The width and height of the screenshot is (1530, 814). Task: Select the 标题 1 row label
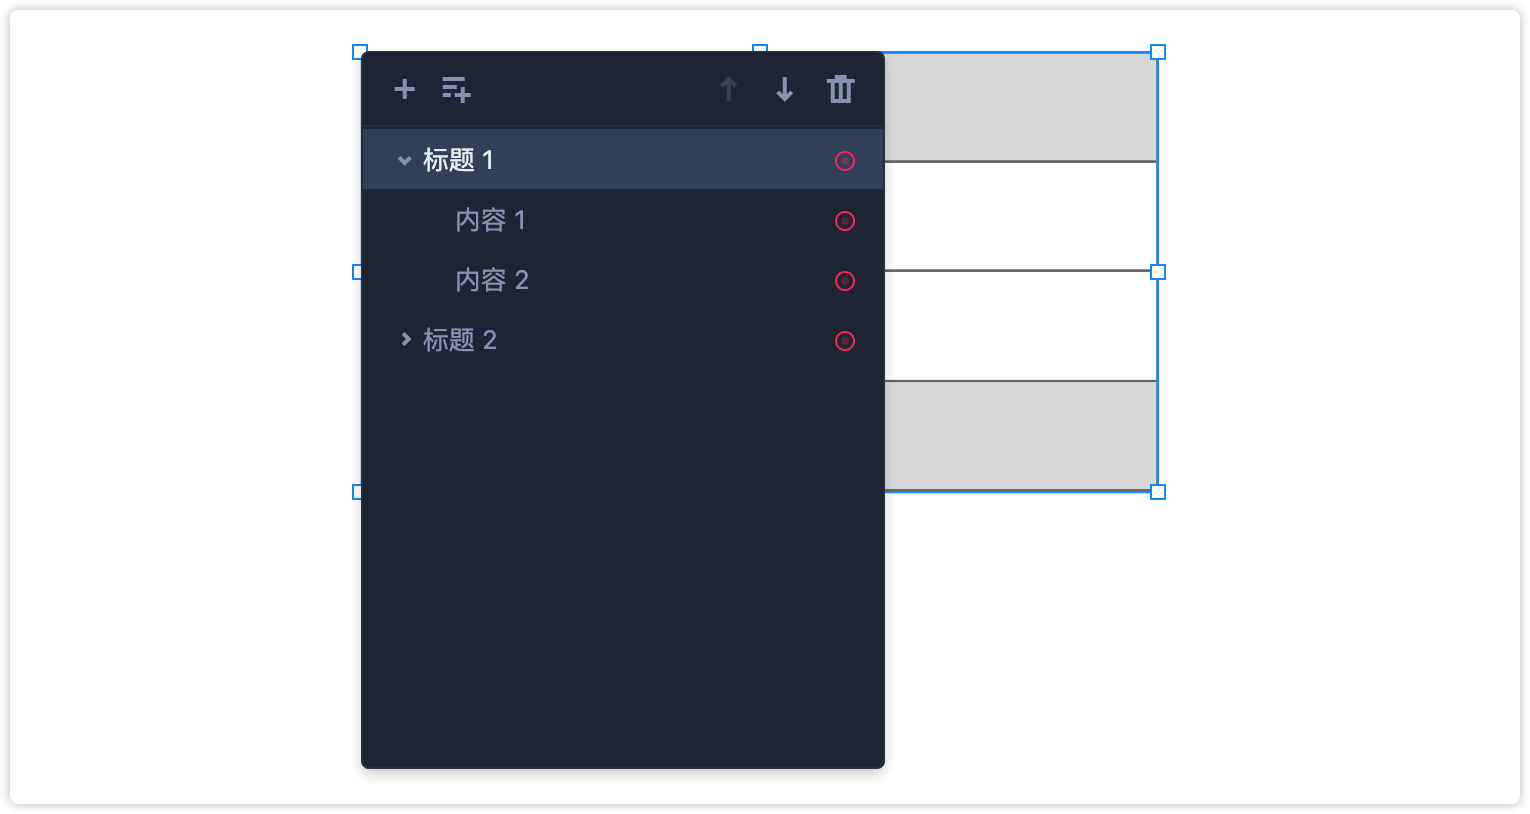(458, 160)
